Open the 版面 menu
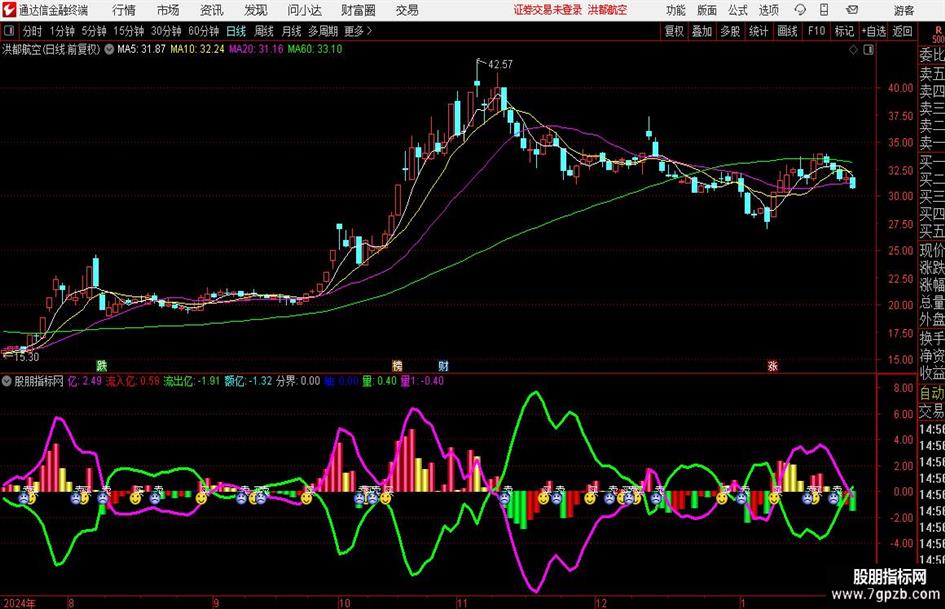Viewport: 945px width, 609px height. pyautogui.click(x=706, y=10)
